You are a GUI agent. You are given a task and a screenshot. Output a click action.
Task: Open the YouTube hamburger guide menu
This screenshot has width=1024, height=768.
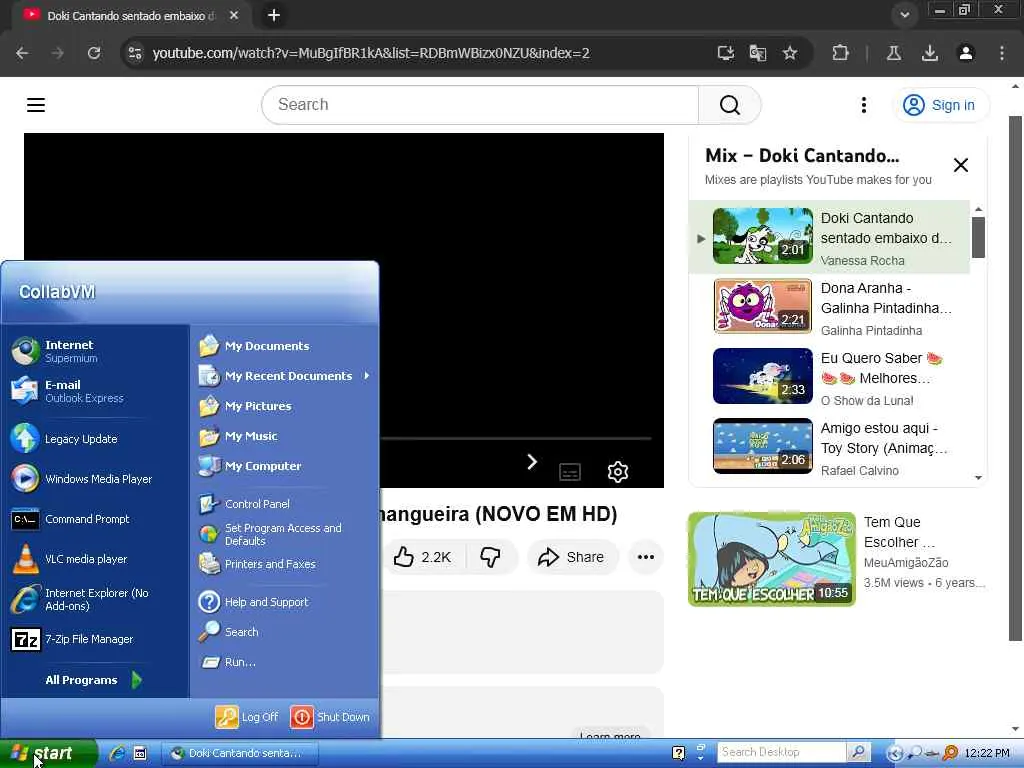click(x=36, y=105)
